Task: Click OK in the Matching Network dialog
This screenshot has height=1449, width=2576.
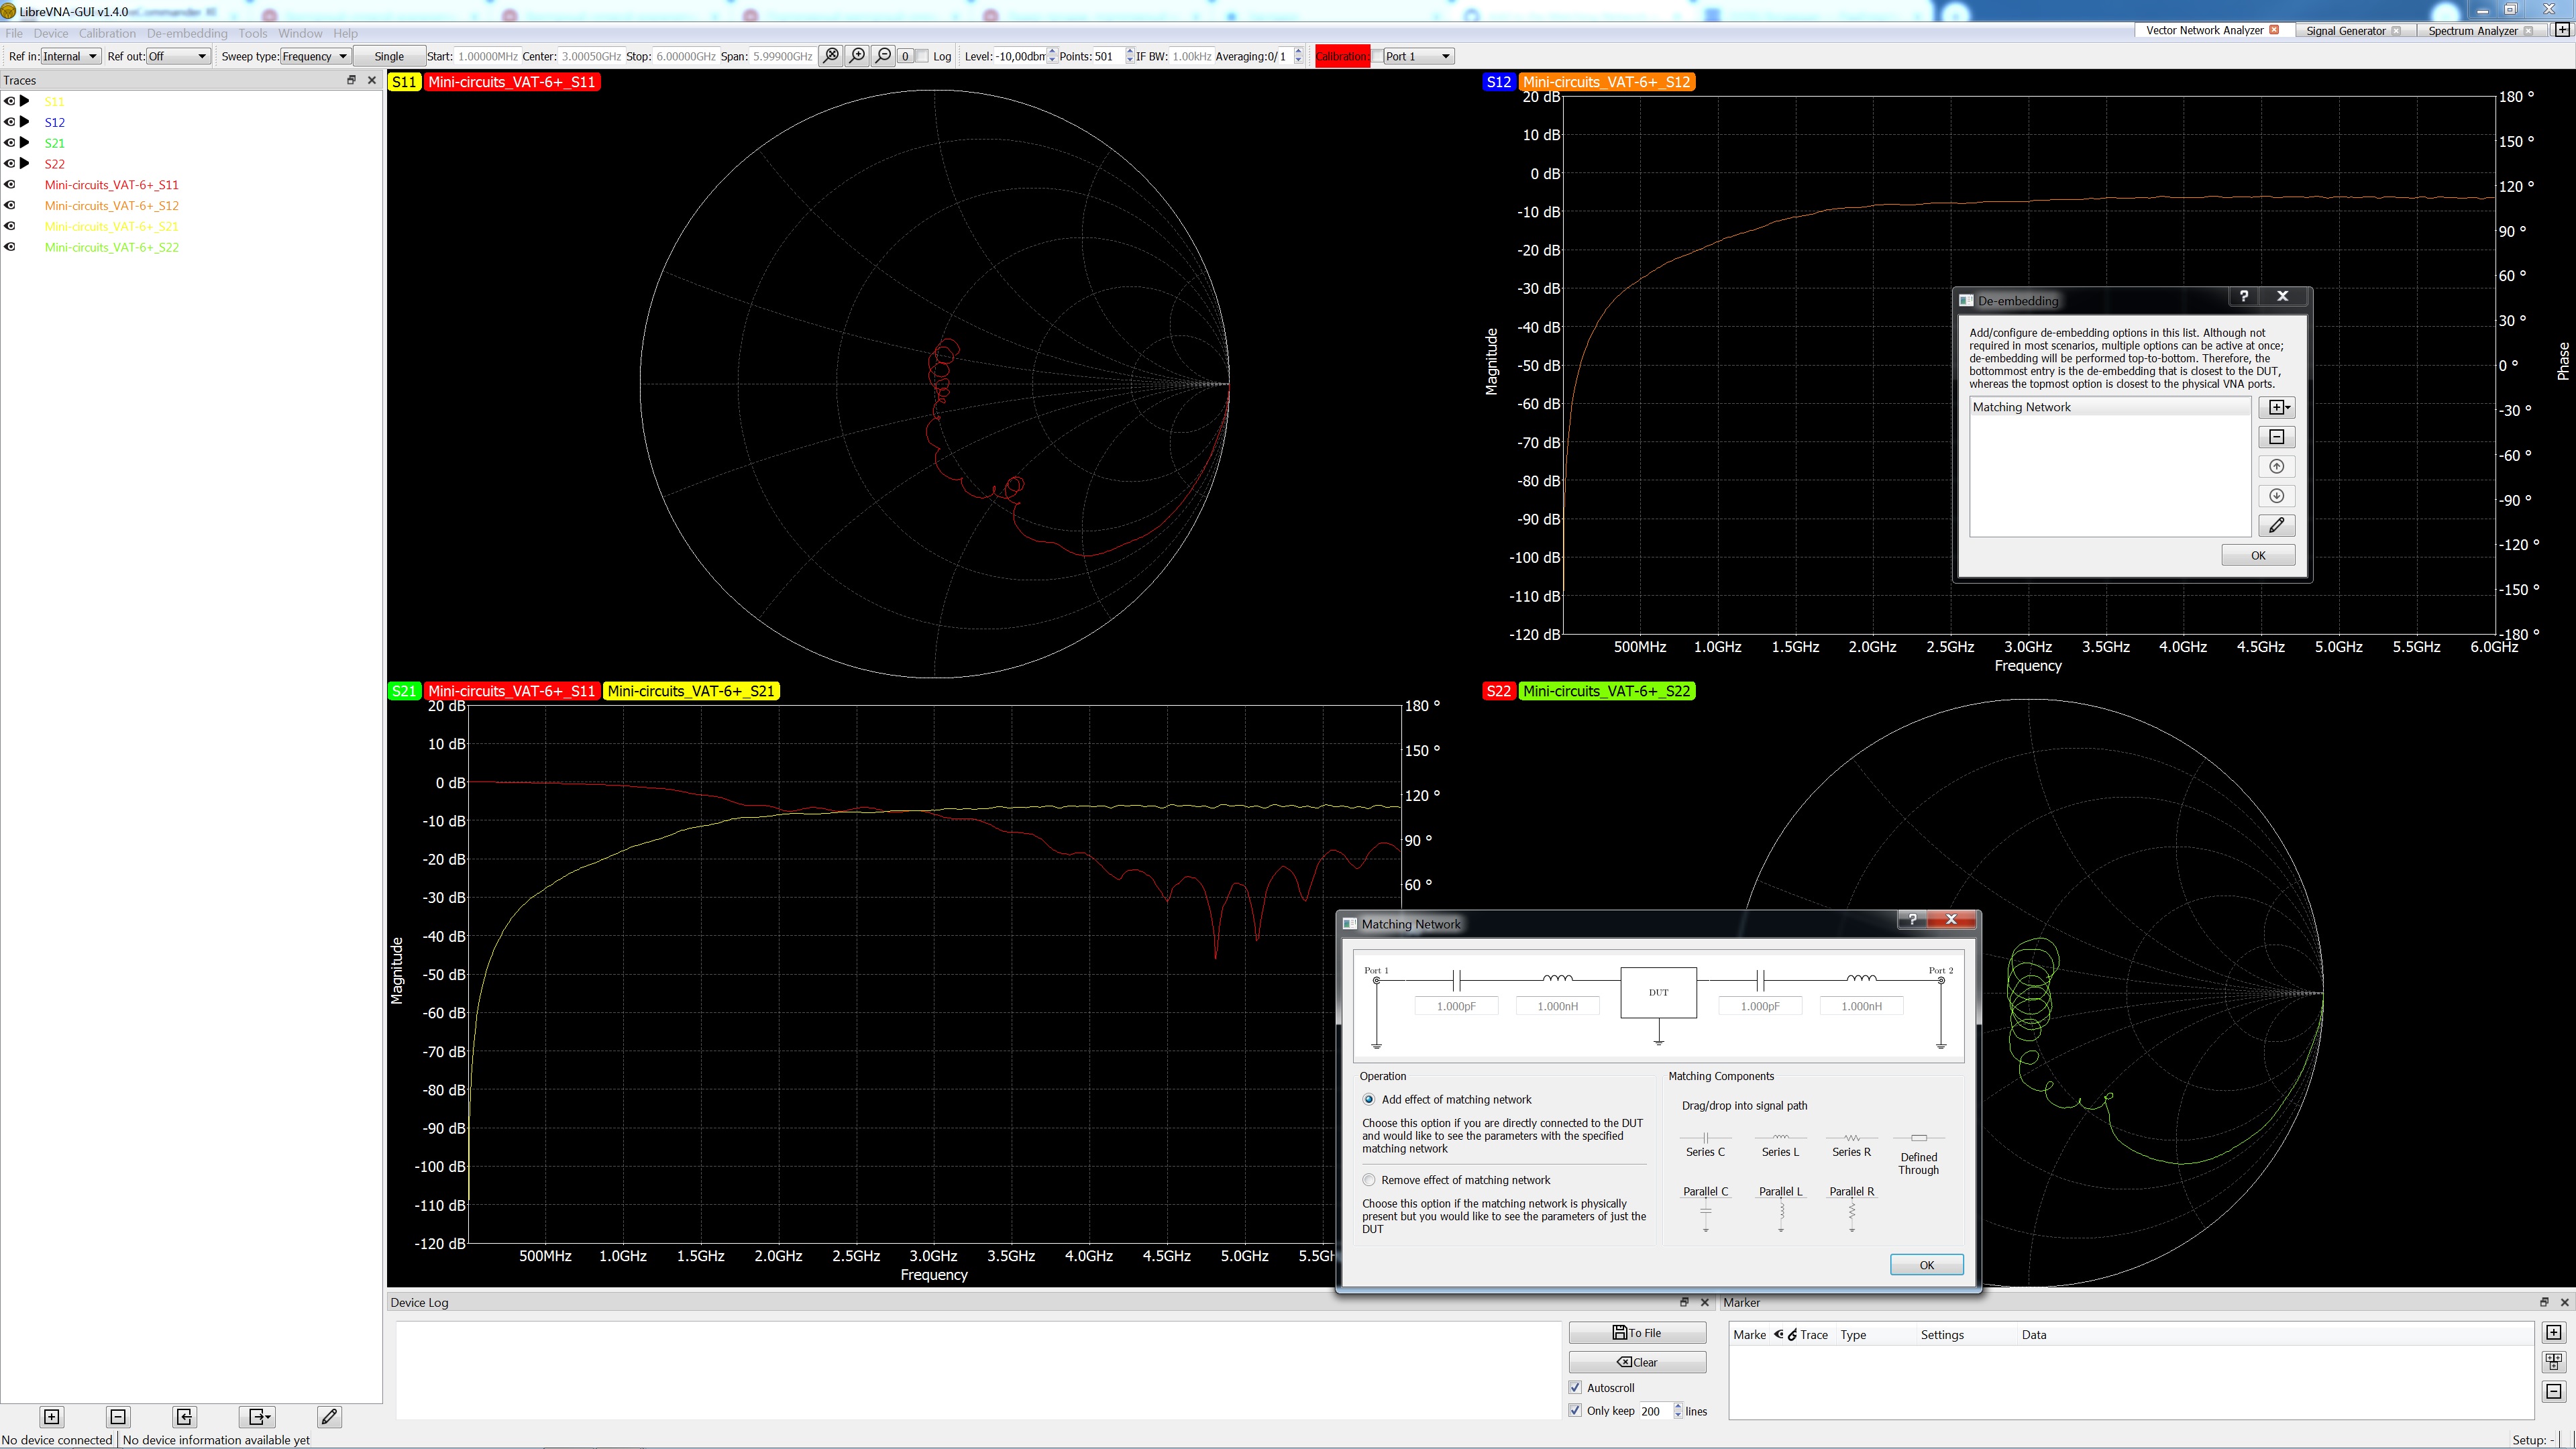Action: pyautogui.click(x=1926, y=1265)
